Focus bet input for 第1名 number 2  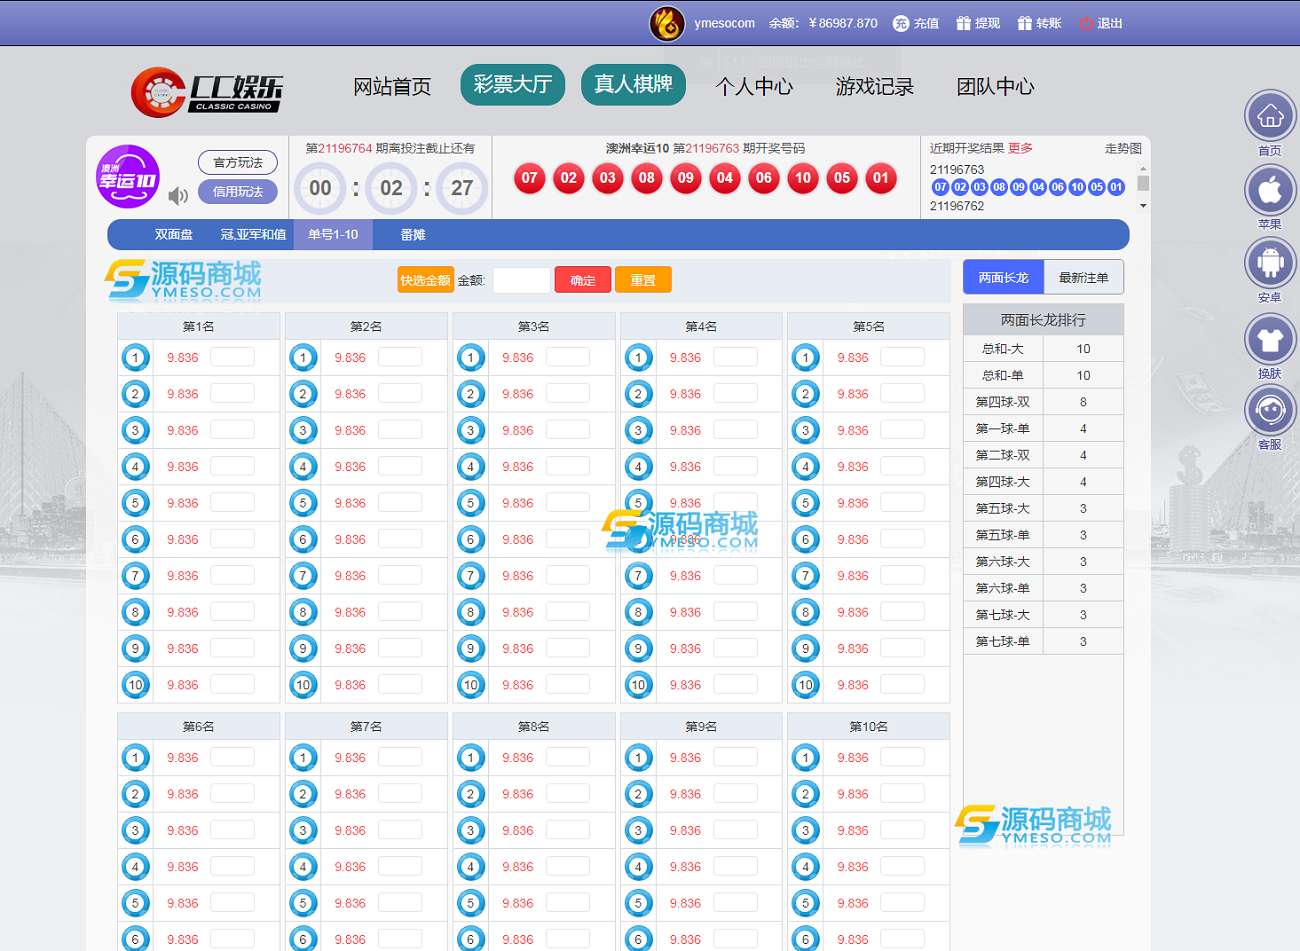pyautogui.click(x=233, y=393)
